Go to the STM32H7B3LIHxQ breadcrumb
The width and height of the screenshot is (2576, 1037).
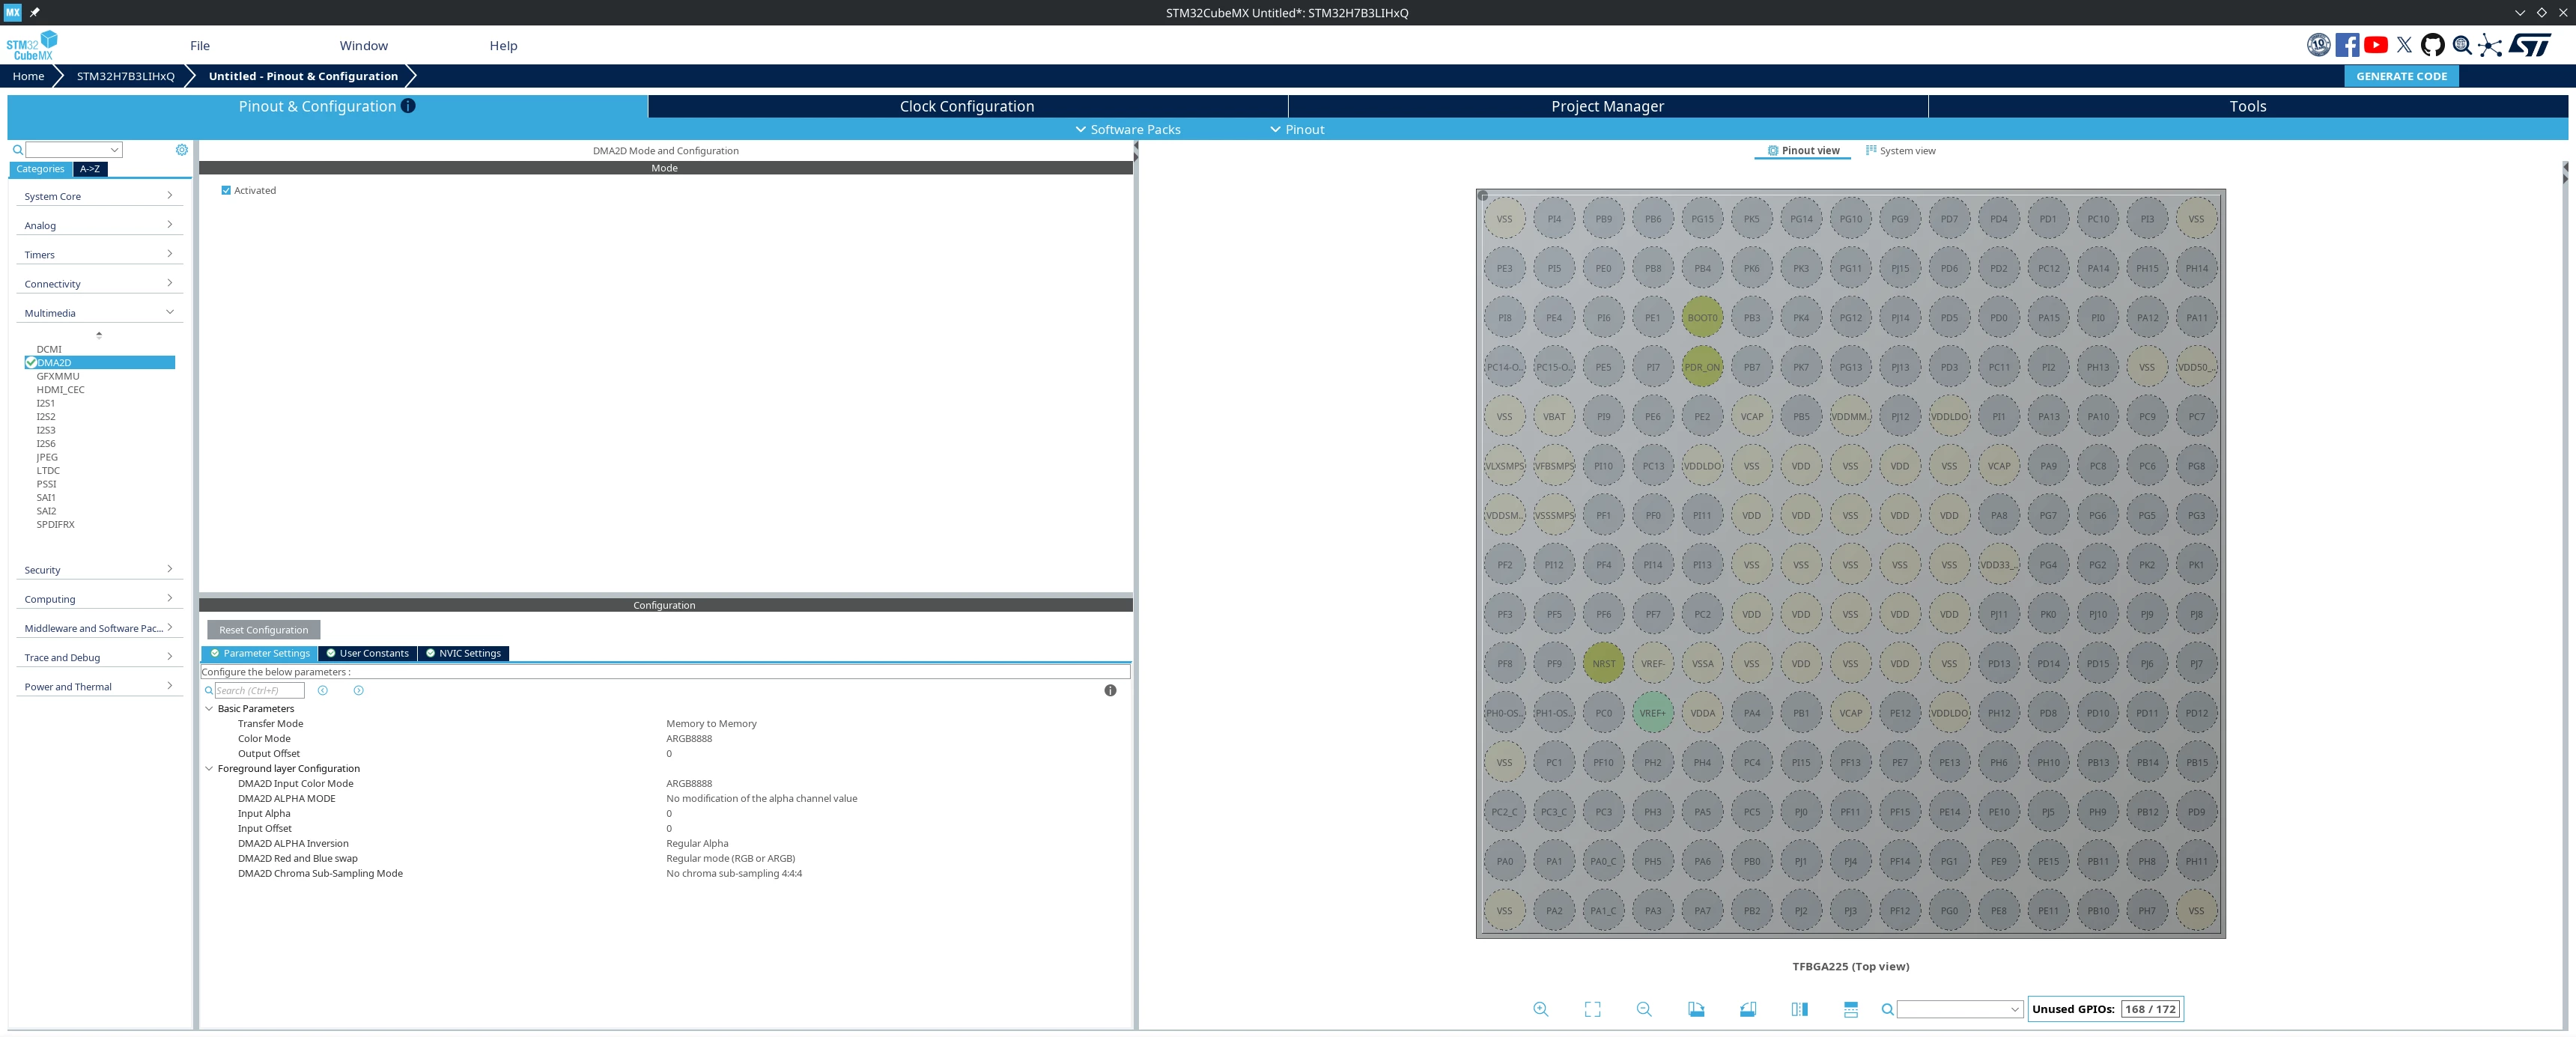click(125, 76)
